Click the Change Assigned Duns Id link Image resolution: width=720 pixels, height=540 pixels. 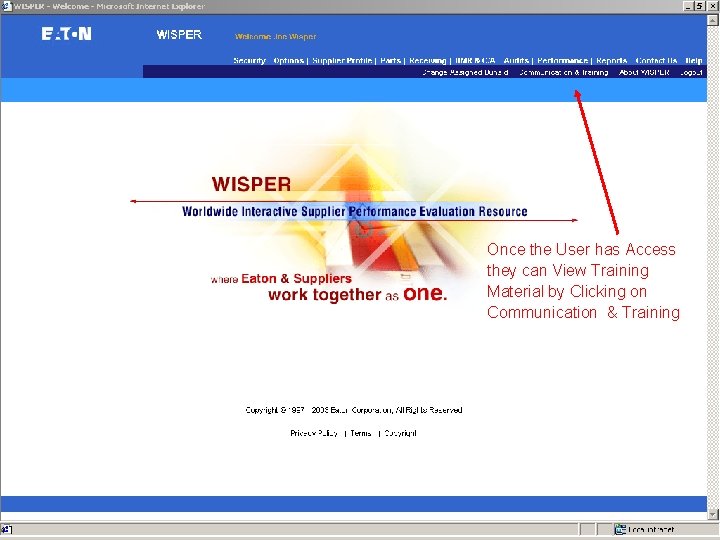(x=465, y=73)
